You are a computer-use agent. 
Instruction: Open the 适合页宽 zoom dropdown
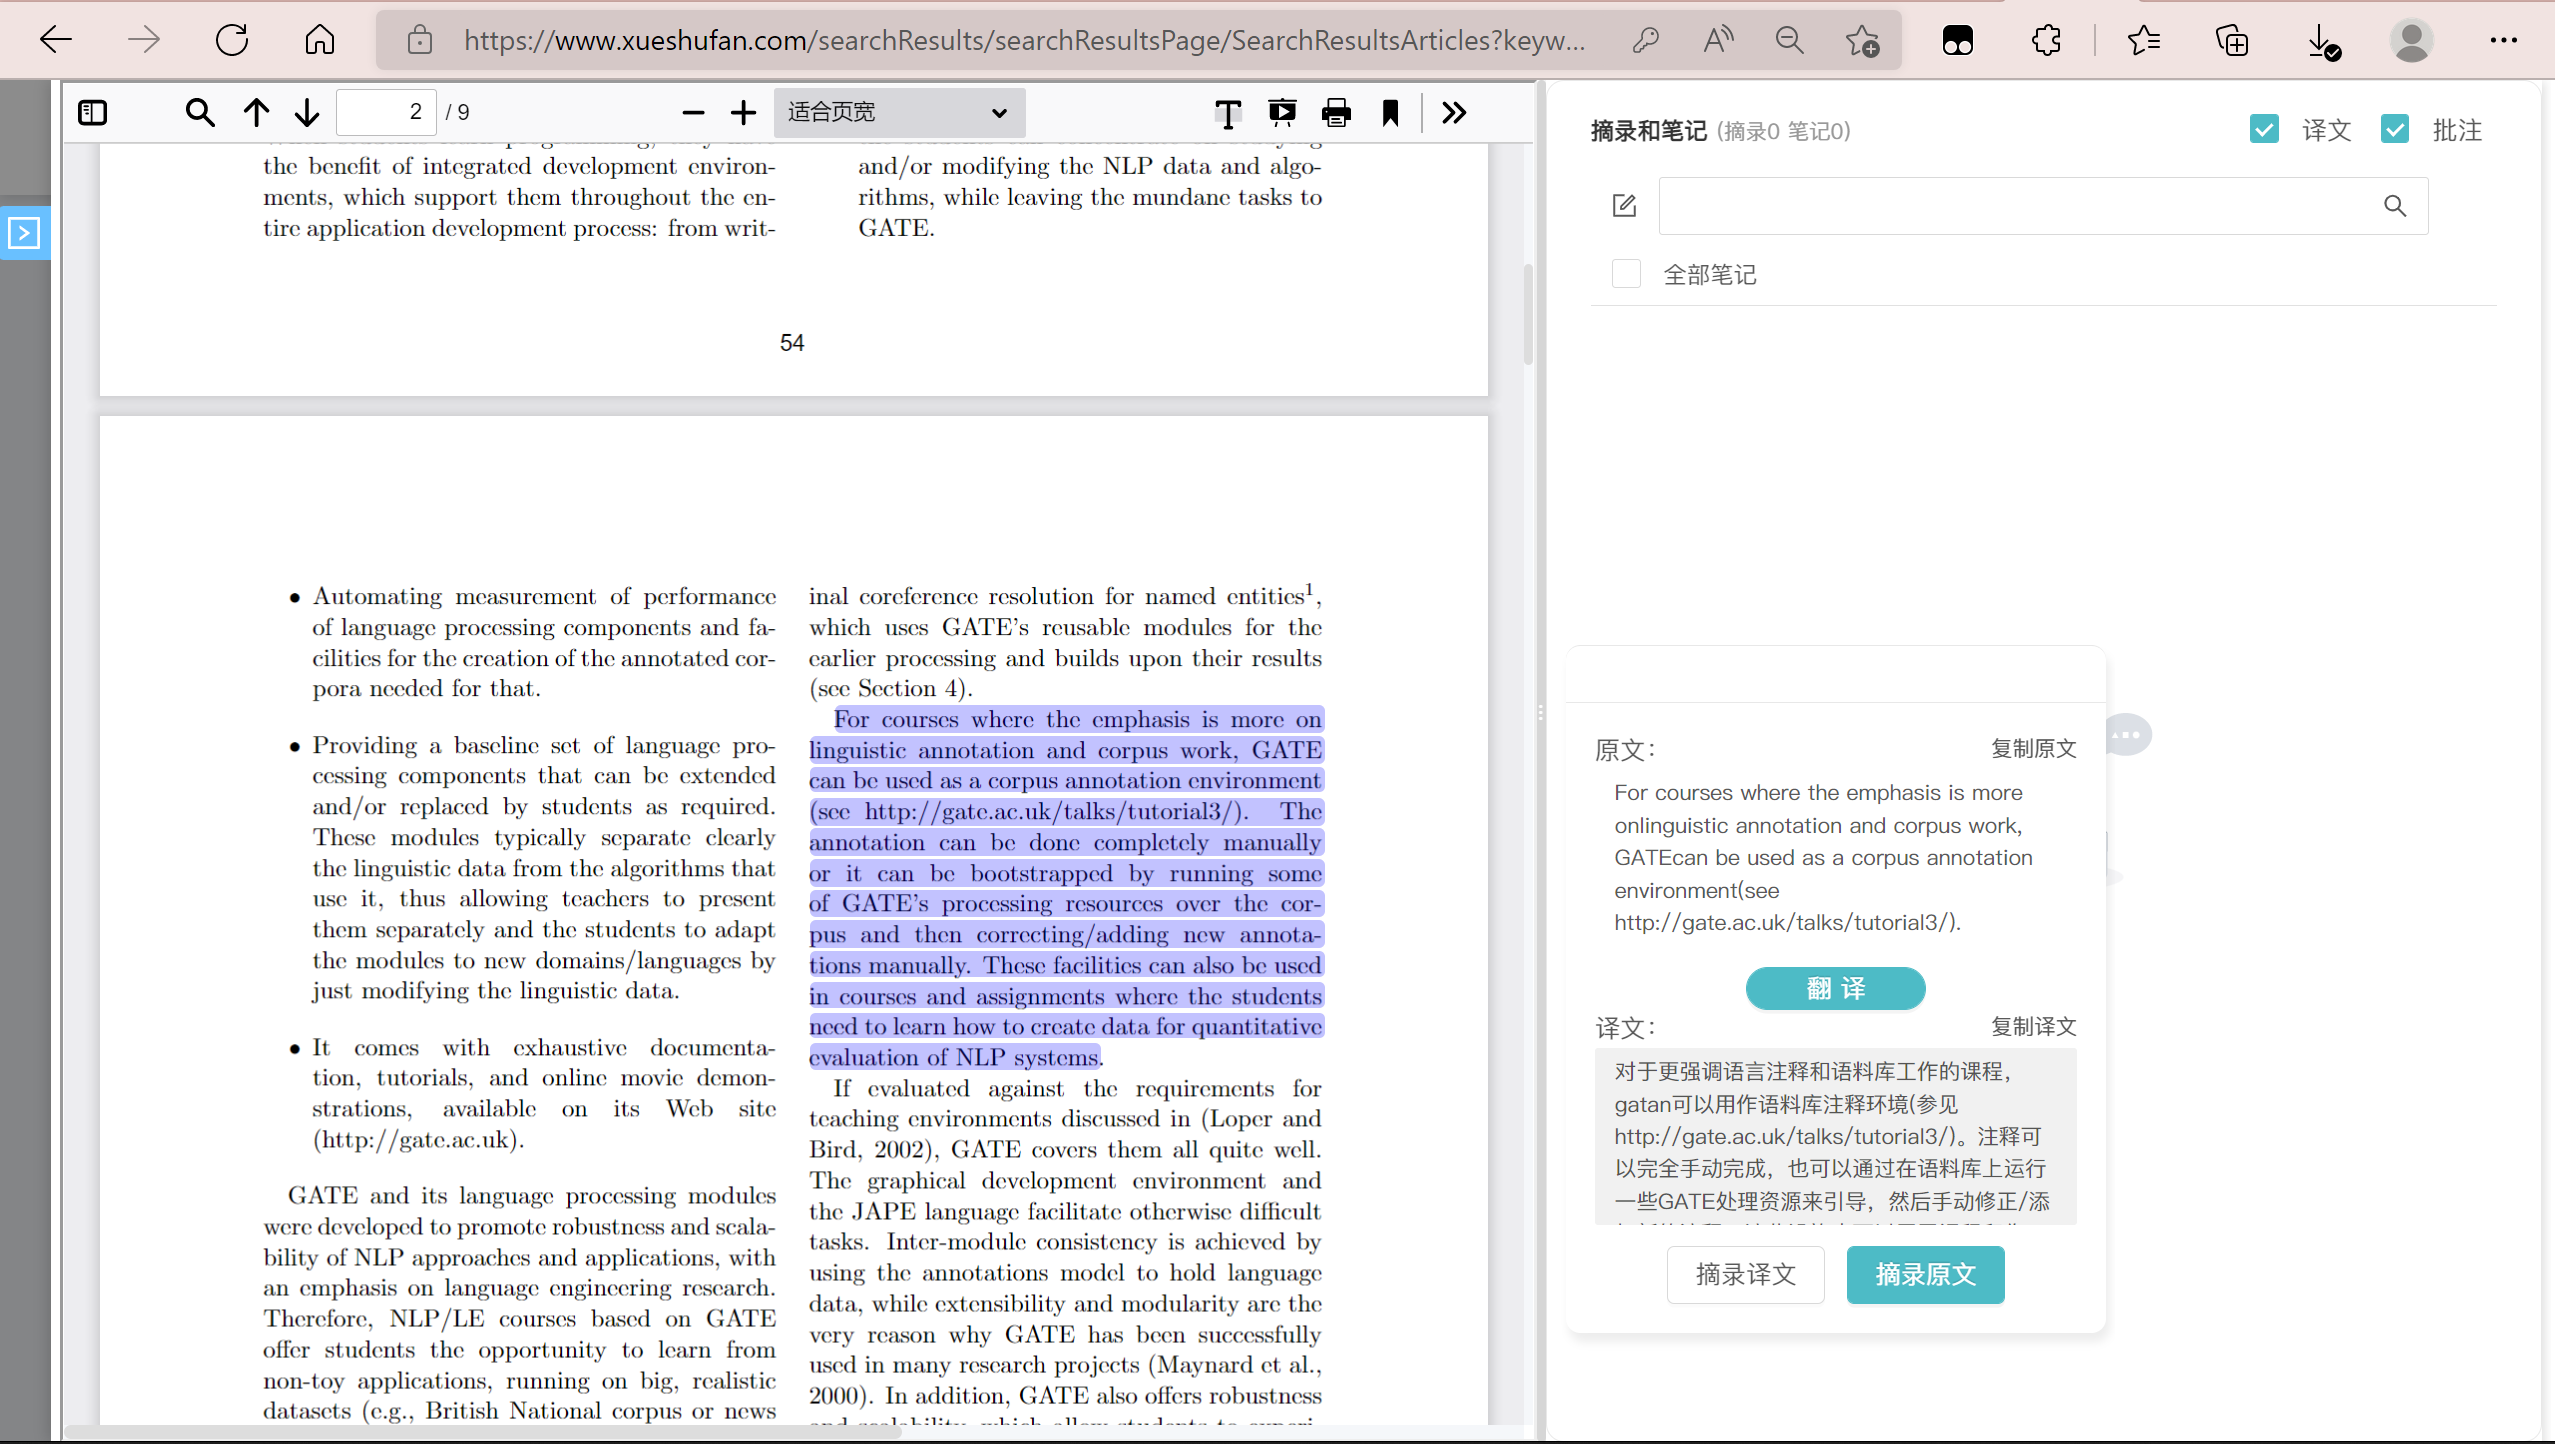[x=899, y=112]
